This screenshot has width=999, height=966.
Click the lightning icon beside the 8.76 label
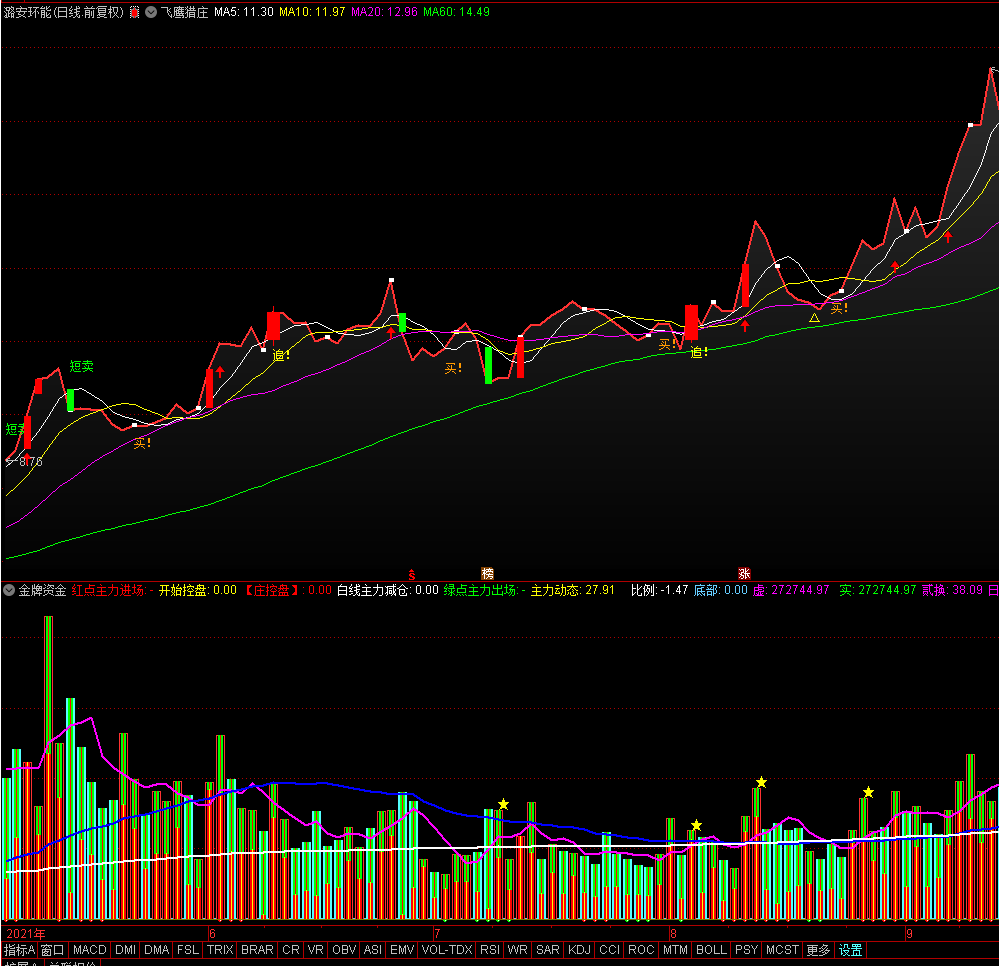pos(10,461)
